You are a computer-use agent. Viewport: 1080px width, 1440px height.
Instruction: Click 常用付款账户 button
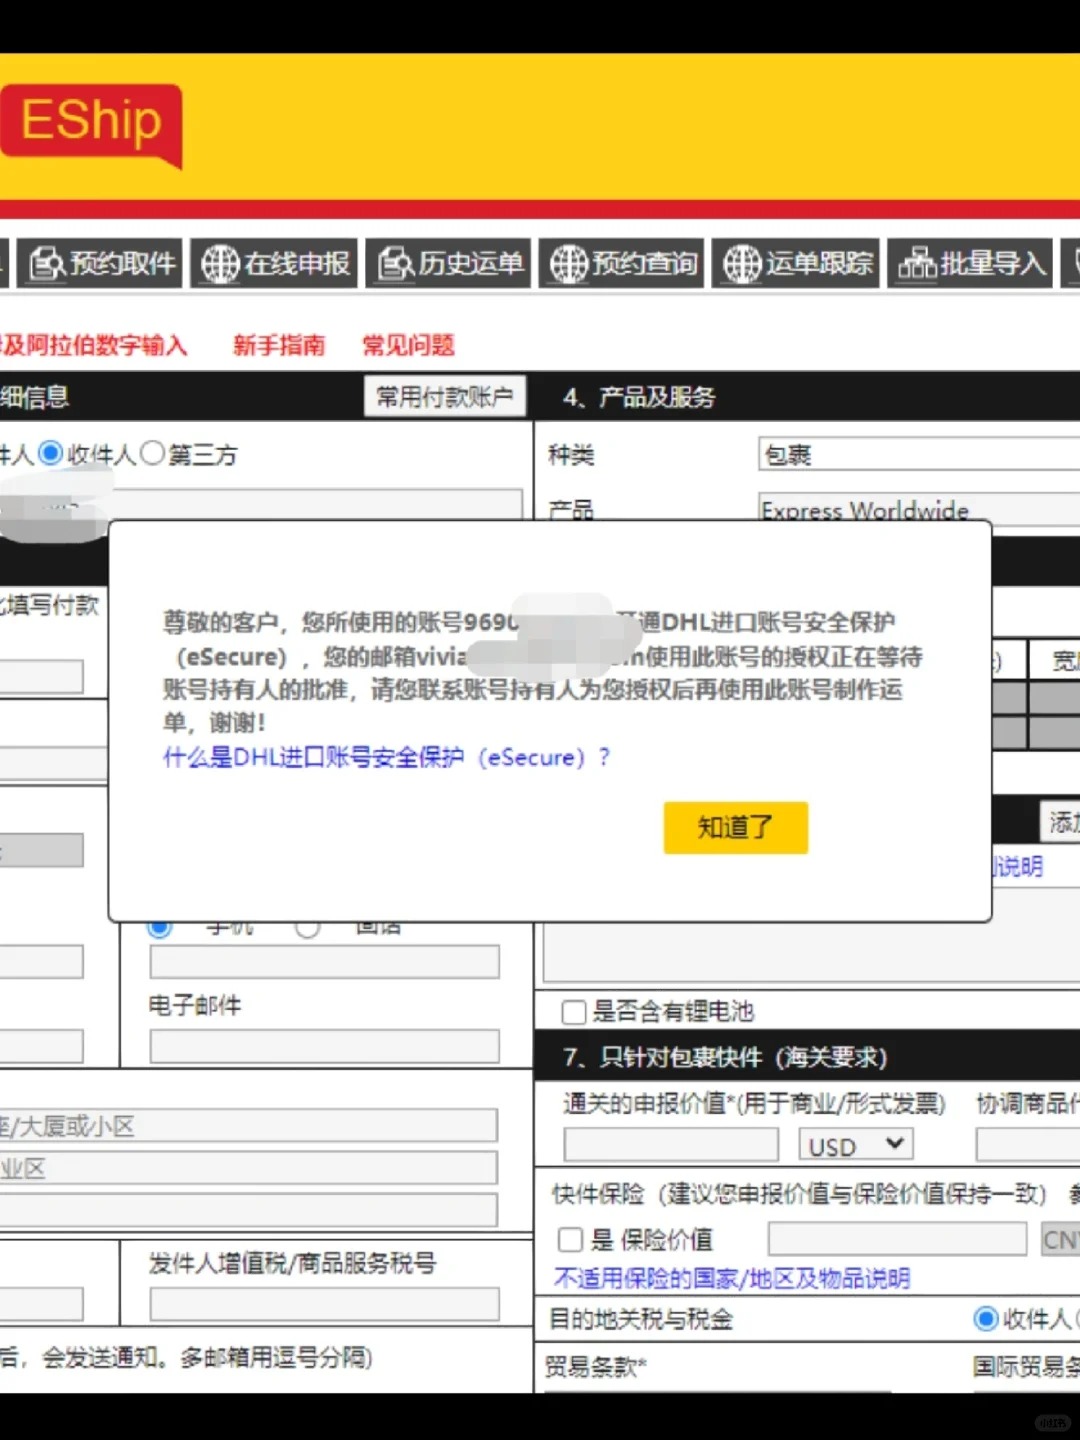pyautogui.click(x=444, y=398)
